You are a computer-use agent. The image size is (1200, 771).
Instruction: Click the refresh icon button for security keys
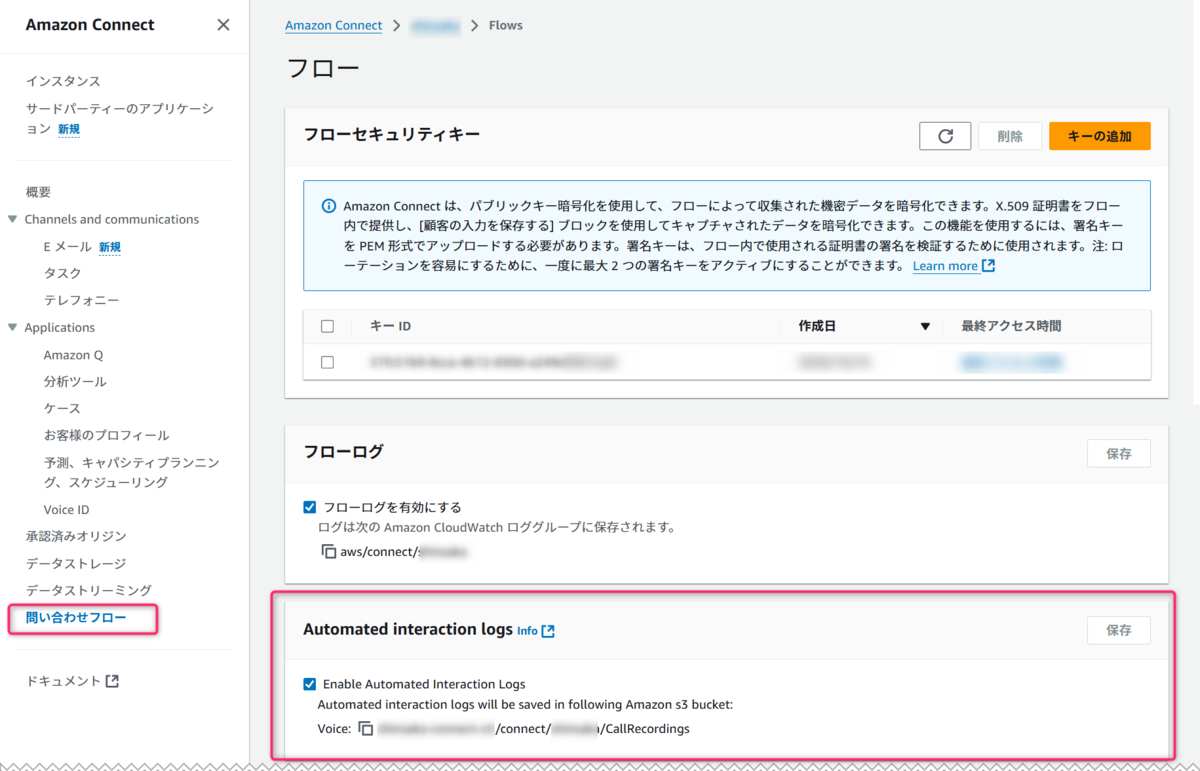(x=945, y=136)
